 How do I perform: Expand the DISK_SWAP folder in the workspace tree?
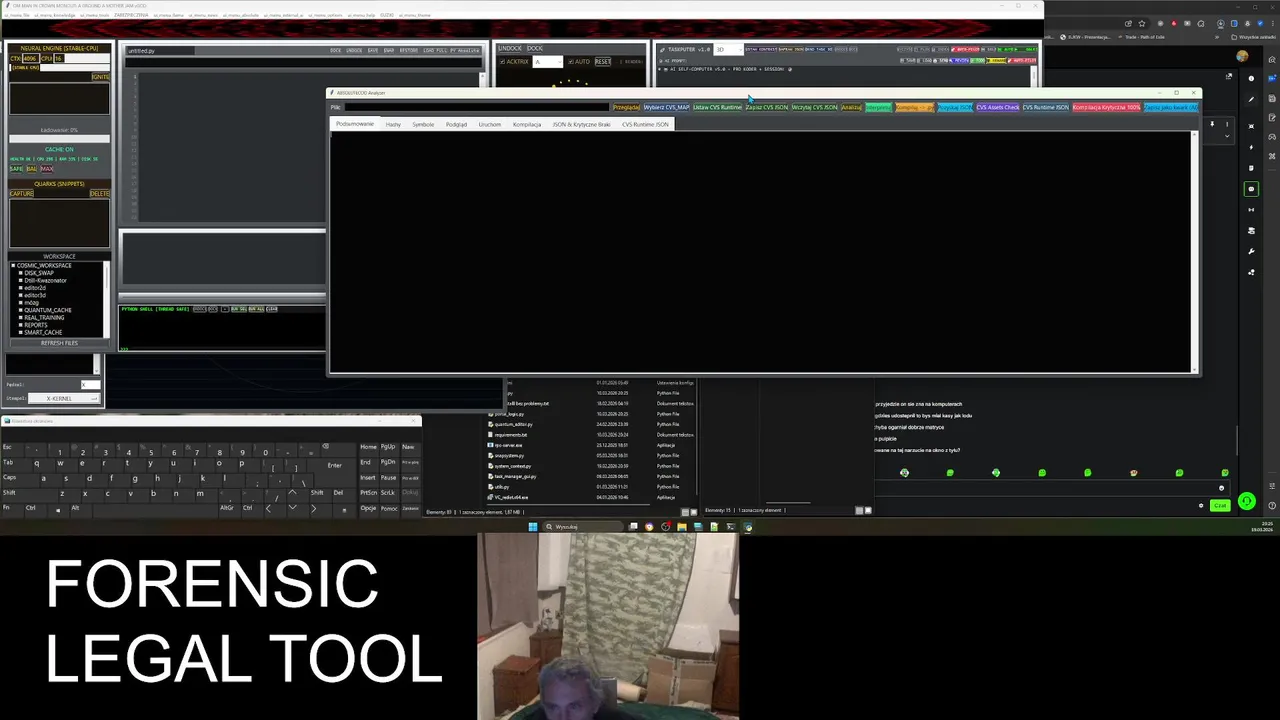click(21, 273)
